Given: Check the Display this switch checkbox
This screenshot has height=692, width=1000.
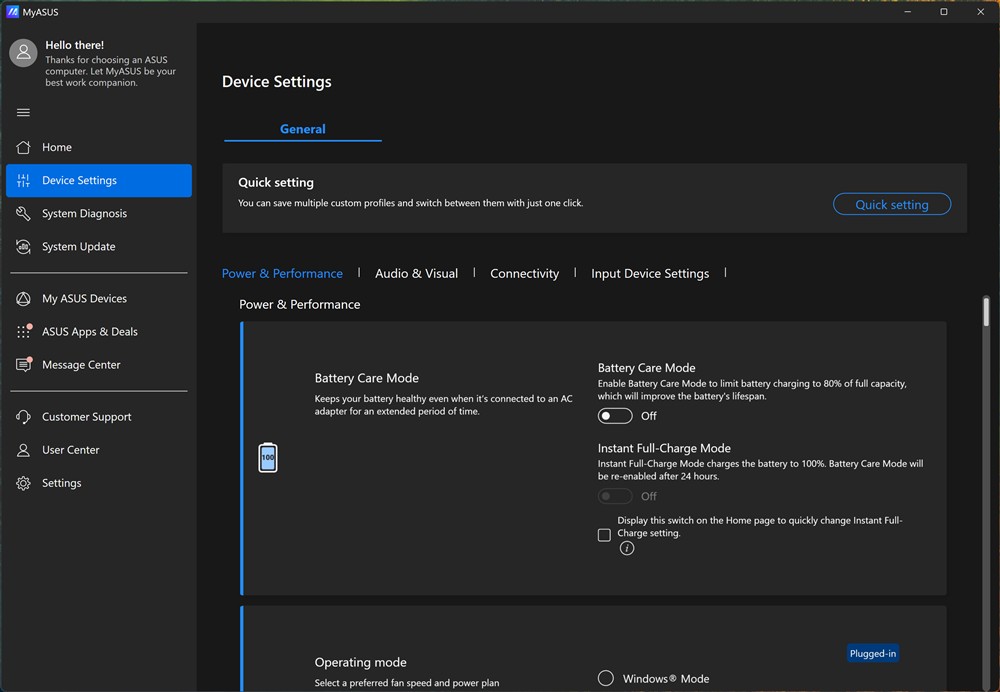Looking at the screenshot, I should (604, 535).
